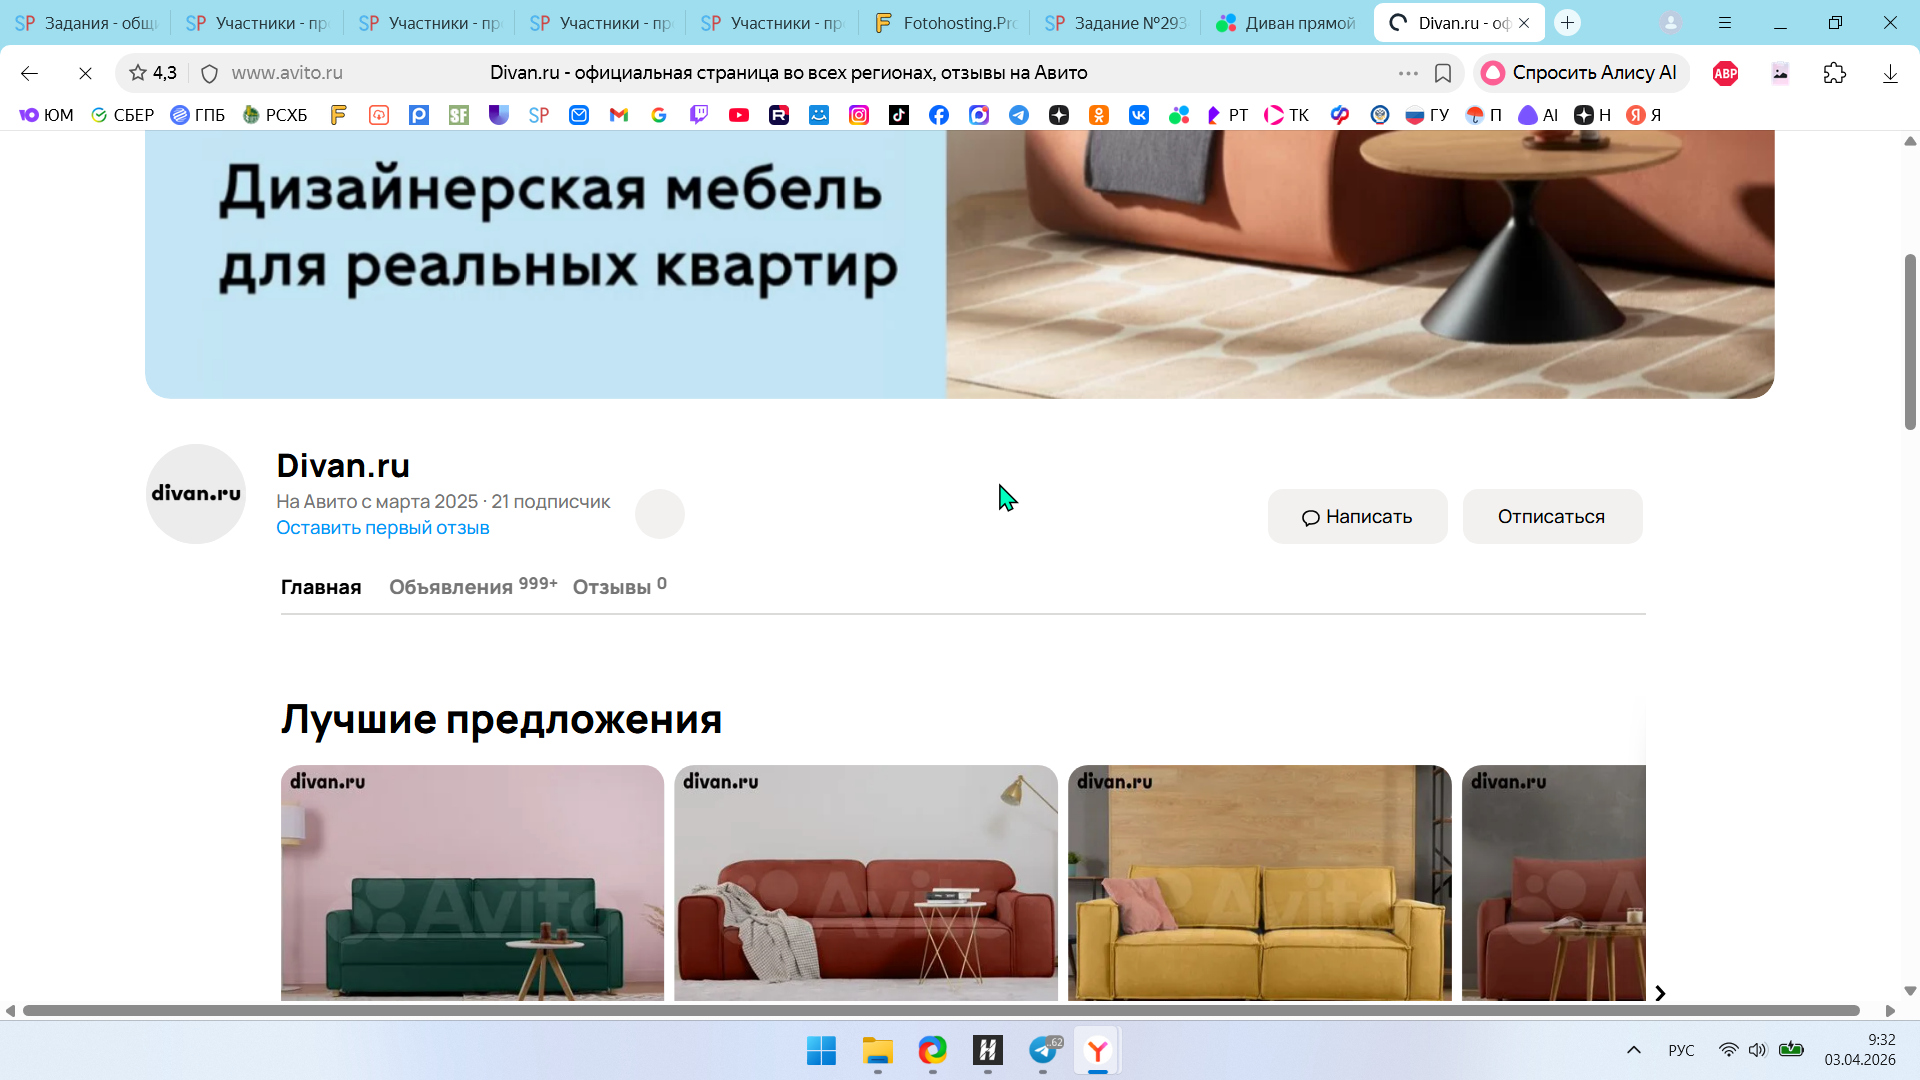The height and width of the screenshot is (1080, 1920).
Task: Open the three-dots page menu in the address bar
Action: 1408,73
